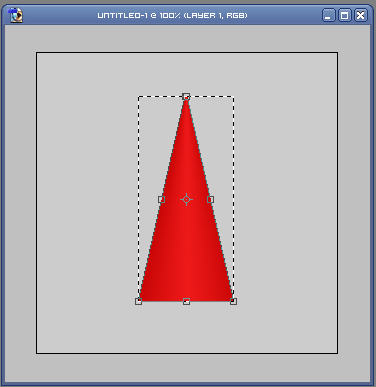Image resolution: width=376 pixels, height=387 pixels.
Task: Minimize the Untitled-1 document window
Action: (329, 15)
